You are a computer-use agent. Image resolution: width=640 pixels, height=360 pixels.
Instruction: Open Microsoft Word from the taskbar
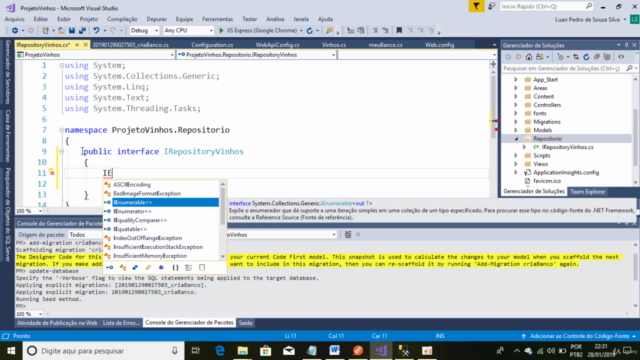(335, 351)
